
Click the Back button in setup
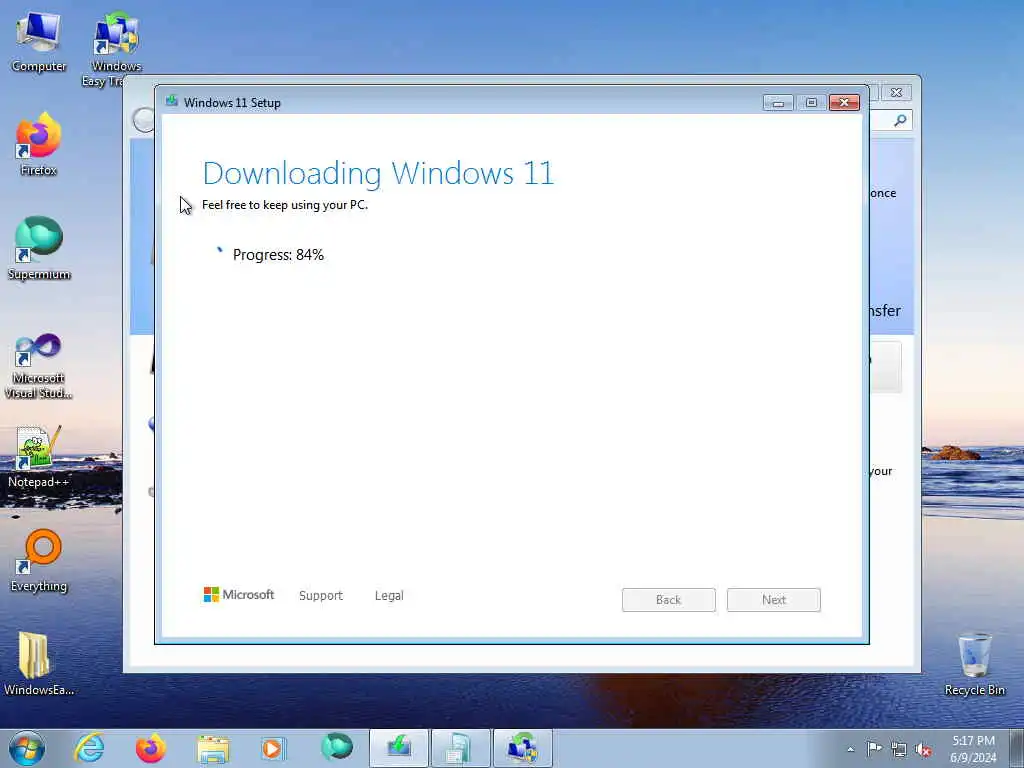coord(668,600)
